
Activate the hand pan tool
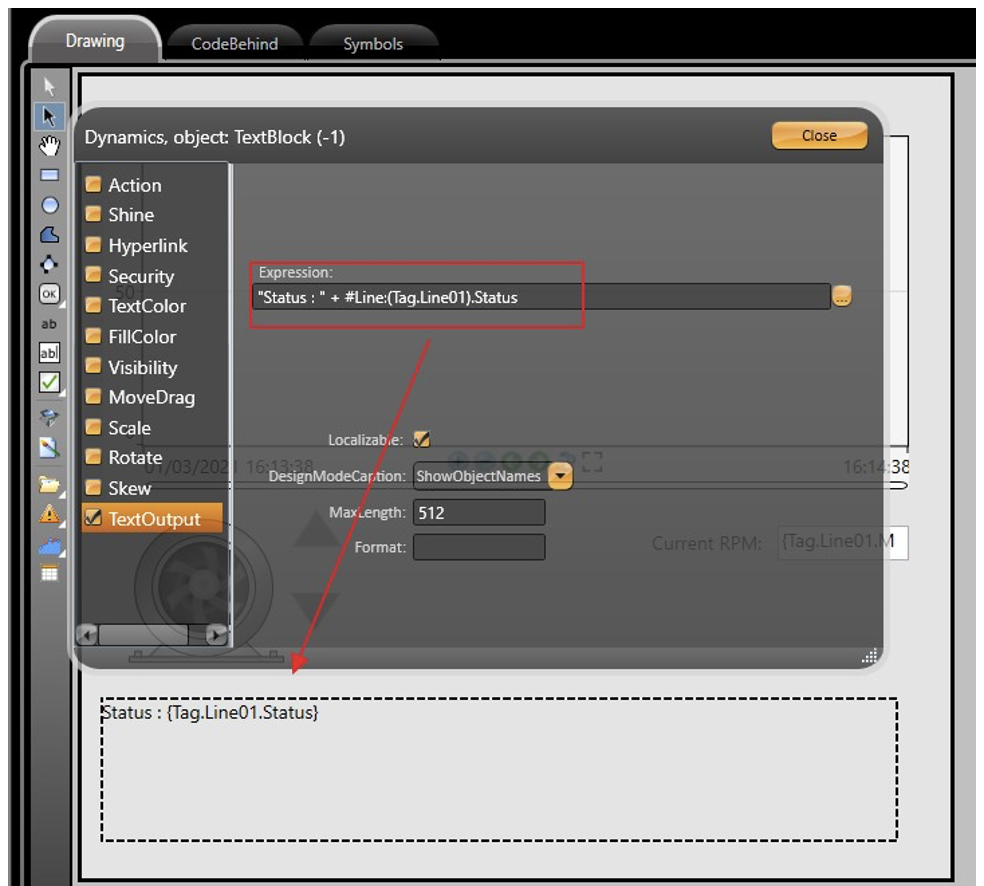tap(49, 146)
